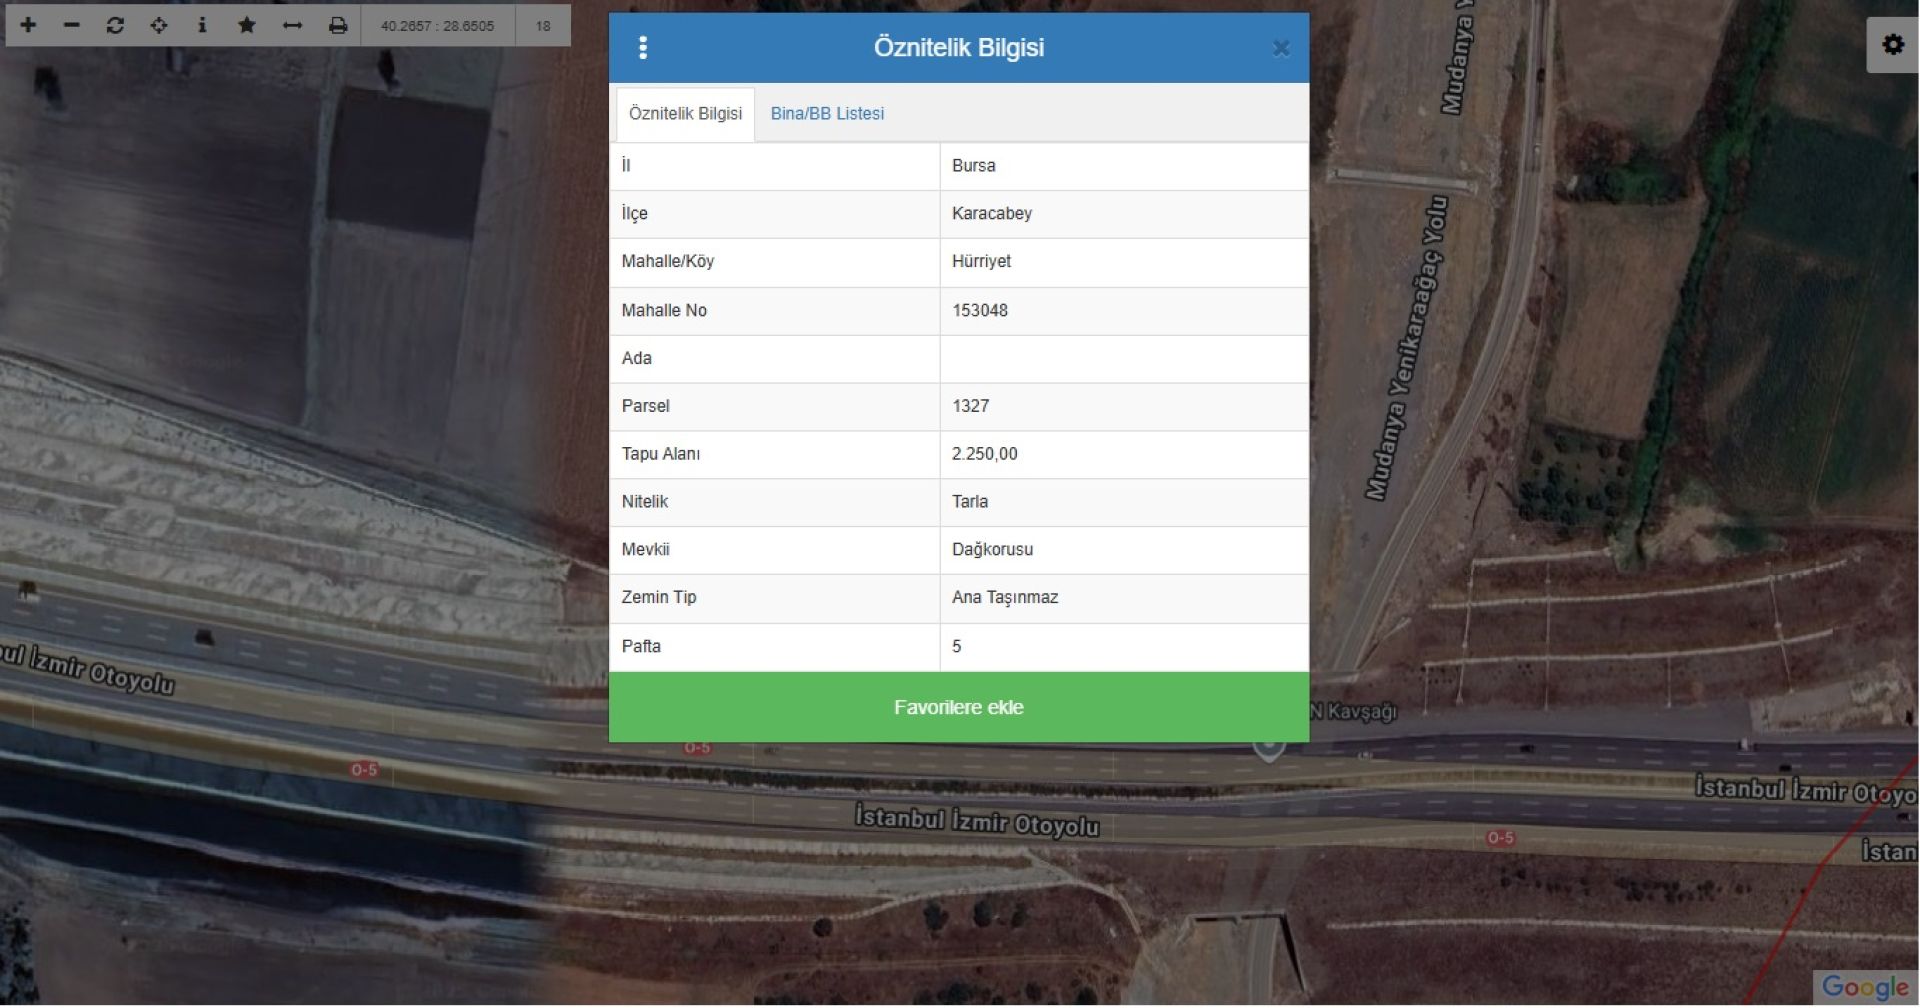Screen dimensions: 1920x1008
Task: Click the Mahalle No value 153048
Action: point(980,310)
